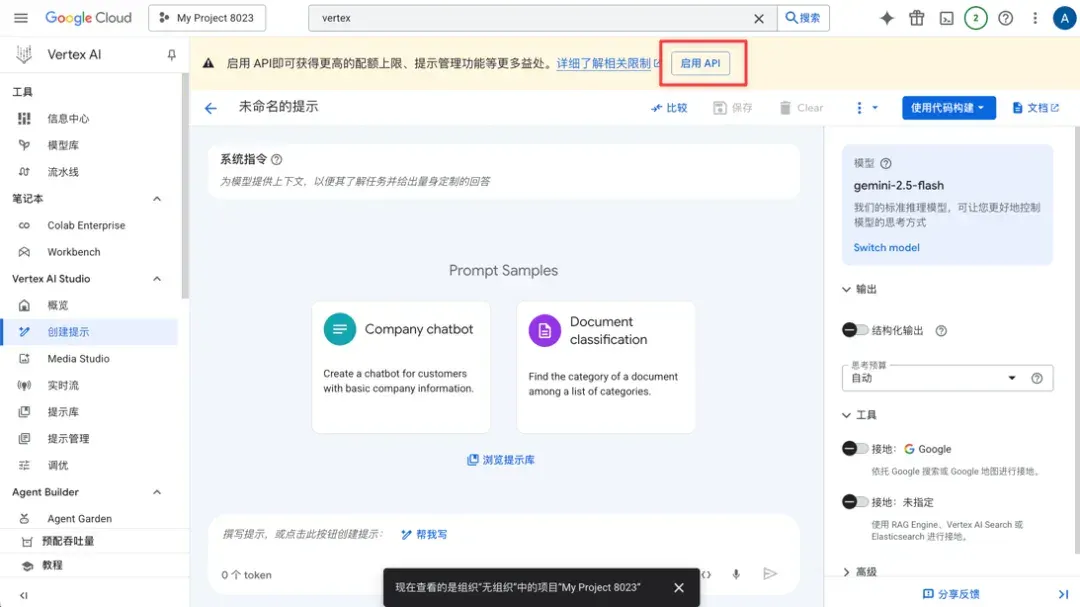Open the notifications badge showing 2
This screenshot has width=1080, height=607.
(975, 18)
